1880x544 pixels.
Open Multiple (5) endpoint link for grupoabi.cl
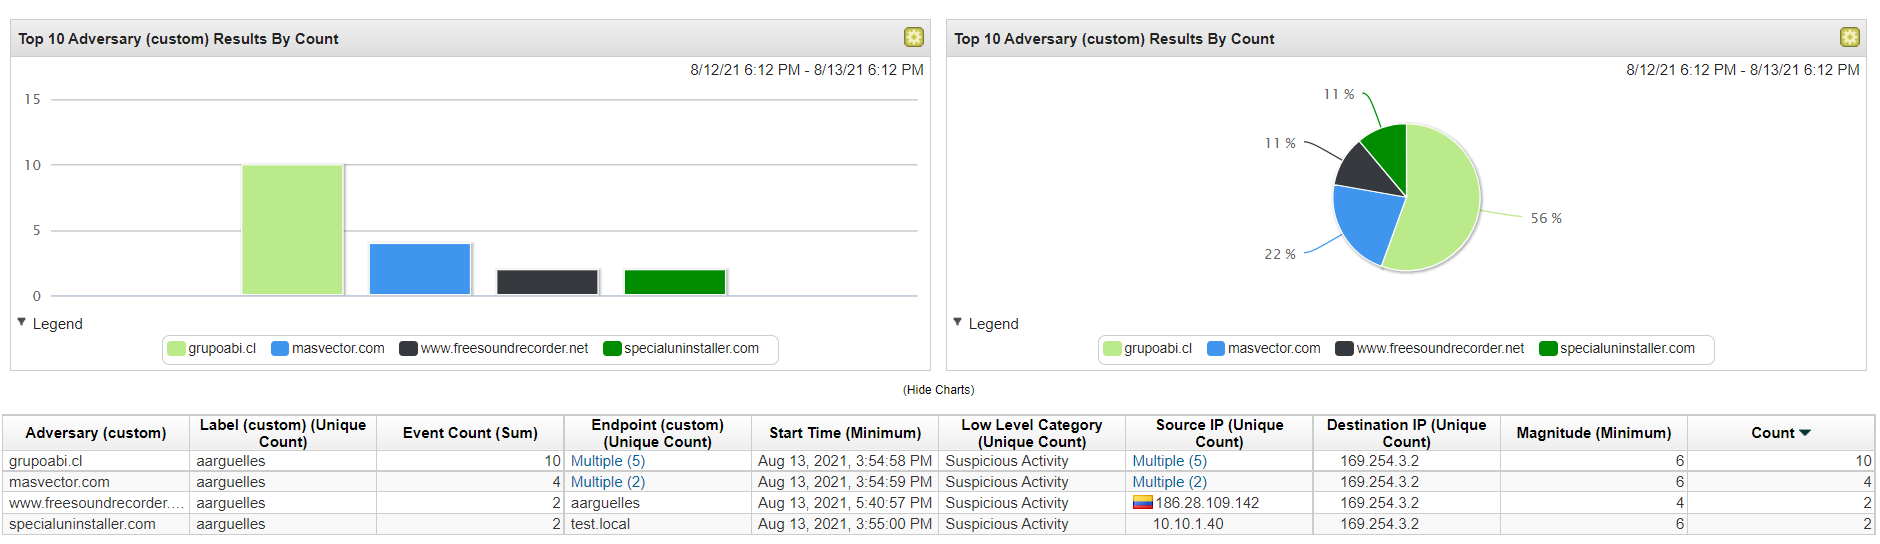click(607, 461)
